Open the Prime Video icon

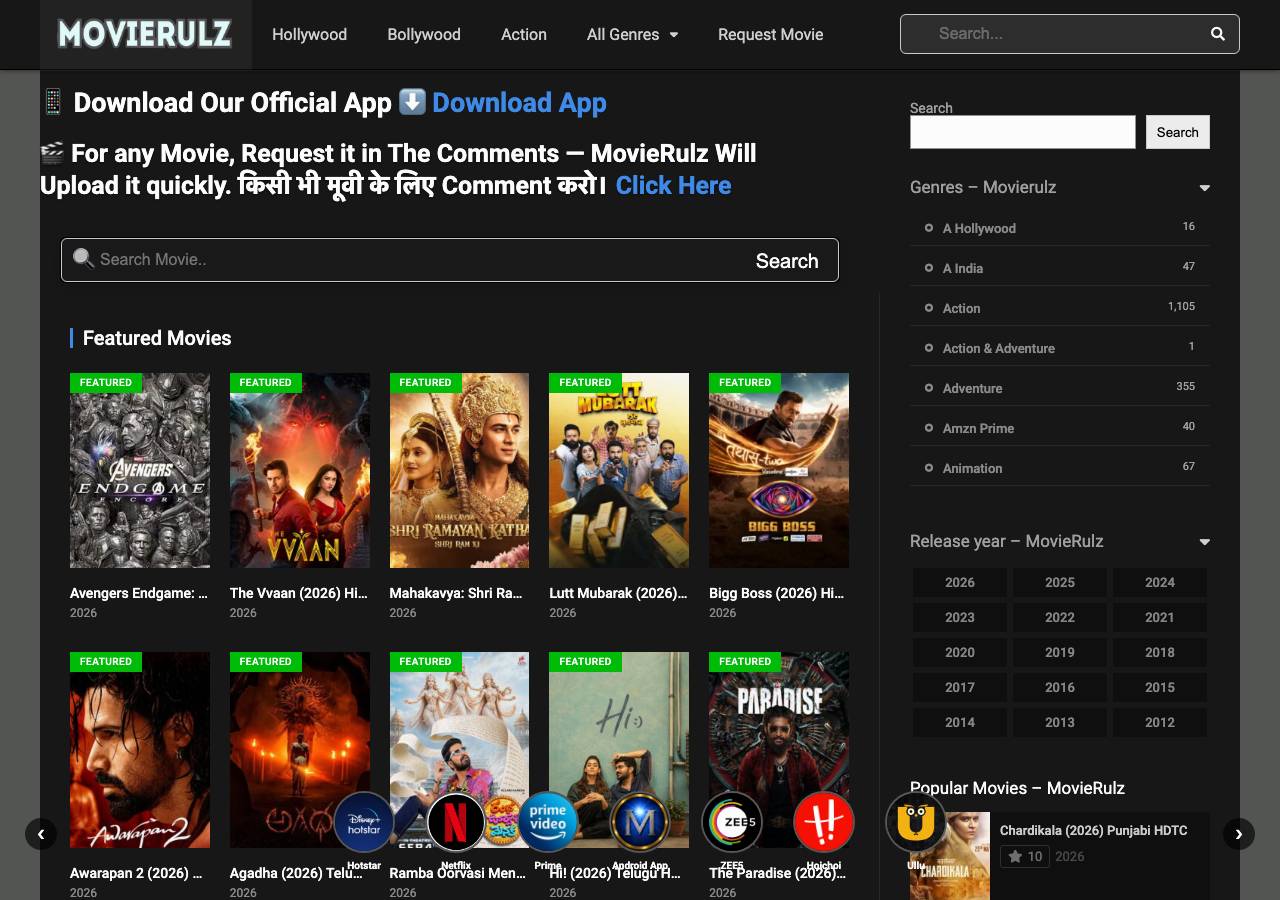[x=548, y=823]
